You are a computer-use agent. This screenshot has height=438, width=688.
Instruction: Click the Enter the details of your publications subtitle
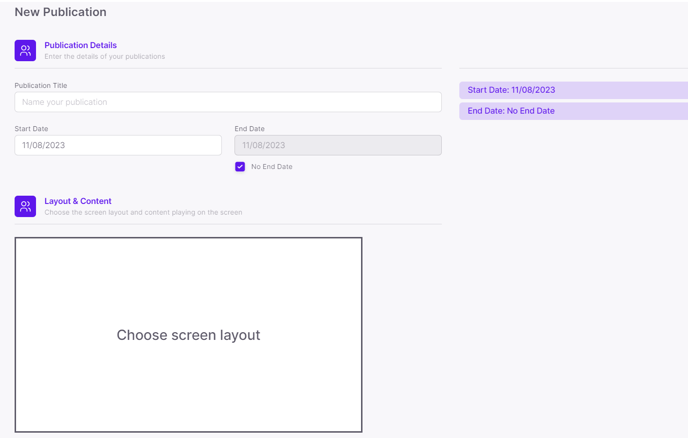coord(104,57)
